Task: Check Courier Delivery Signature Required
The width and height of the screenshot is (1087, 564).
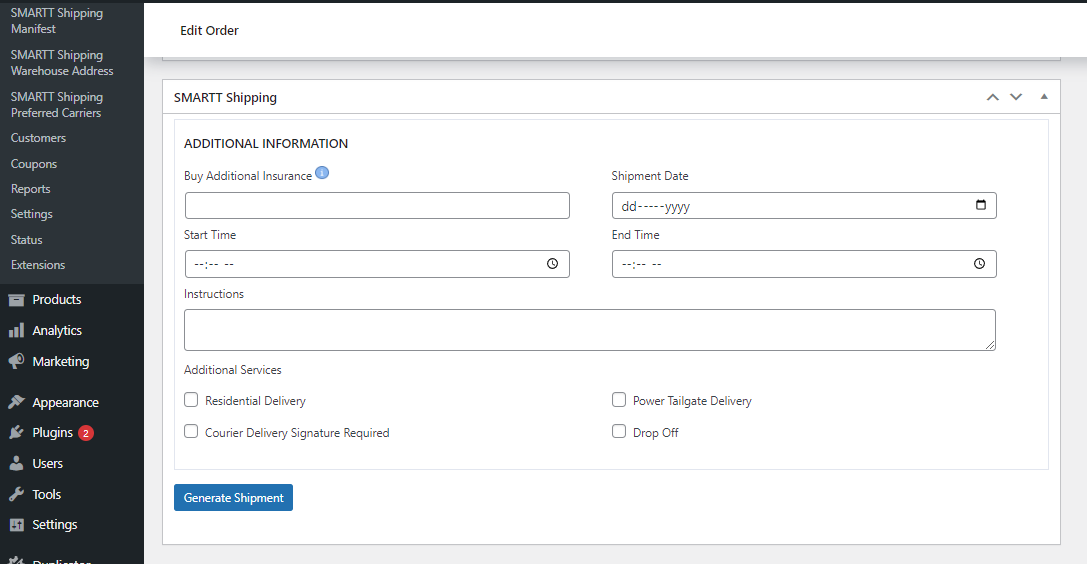Action: point(191,432)
